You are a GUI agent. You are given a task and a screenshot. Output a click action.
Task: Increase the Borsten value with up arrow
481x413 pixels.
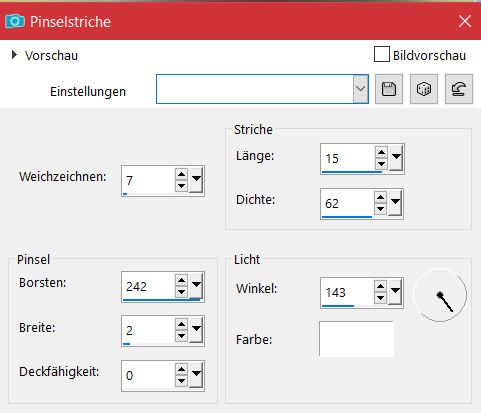coord(181,281)
